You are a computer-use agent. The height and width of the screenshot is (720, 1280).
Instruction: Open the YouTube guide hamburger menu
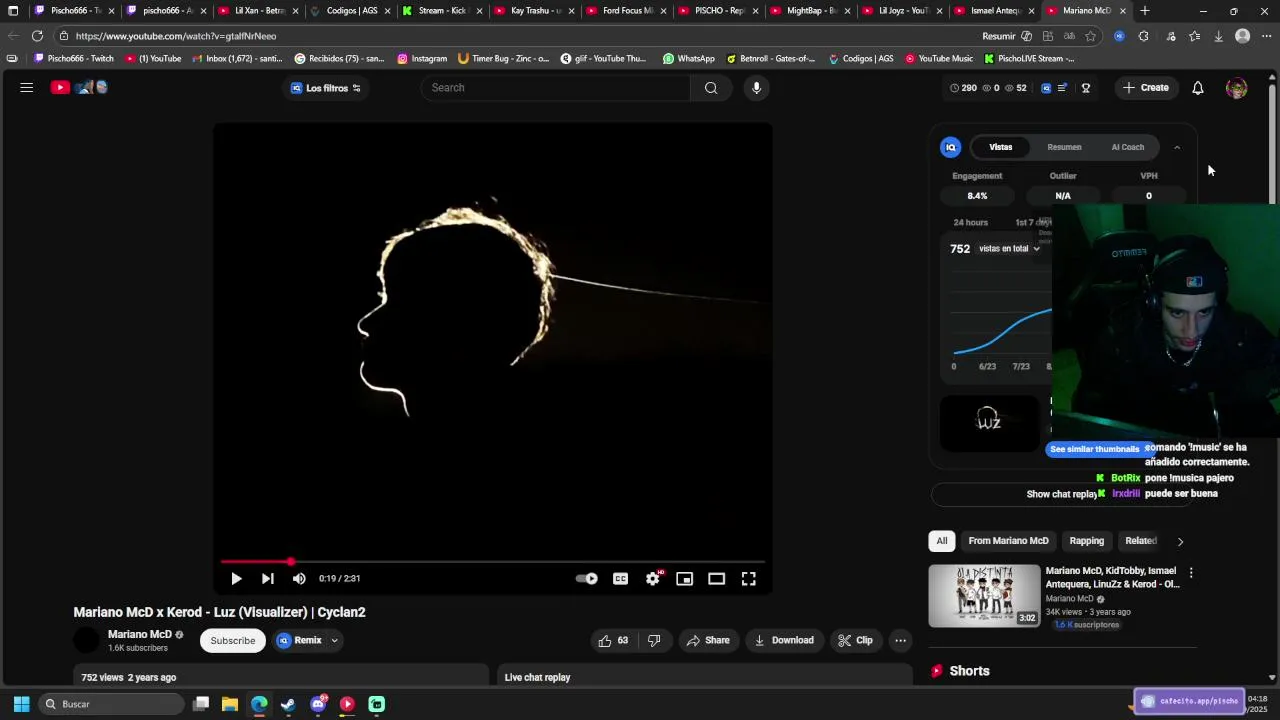tap(27, 88)
